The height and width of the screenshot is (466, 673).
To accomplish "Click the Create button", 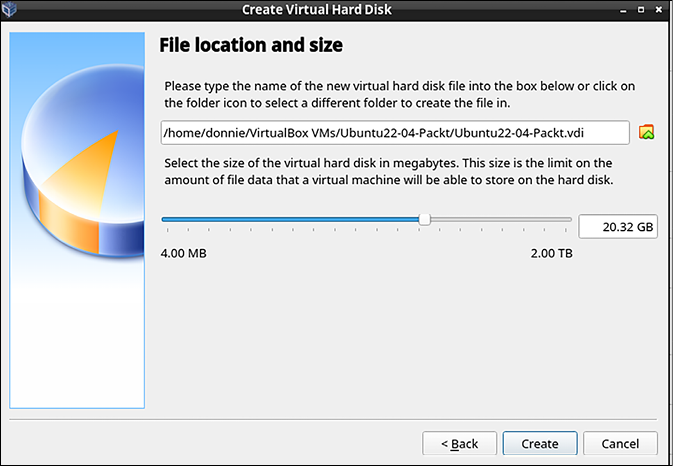I will [x=540, y=443].
